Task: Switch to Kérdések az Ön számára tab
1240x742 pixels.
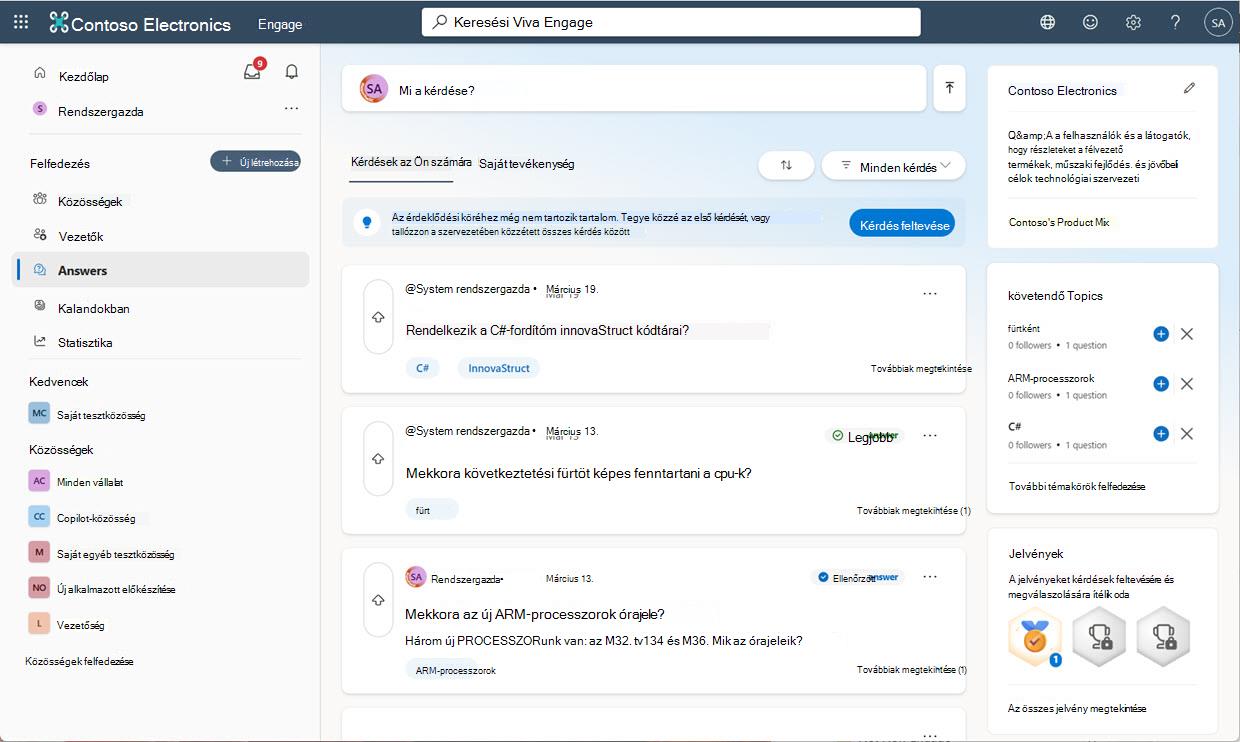Action: (x=411, y=162)
